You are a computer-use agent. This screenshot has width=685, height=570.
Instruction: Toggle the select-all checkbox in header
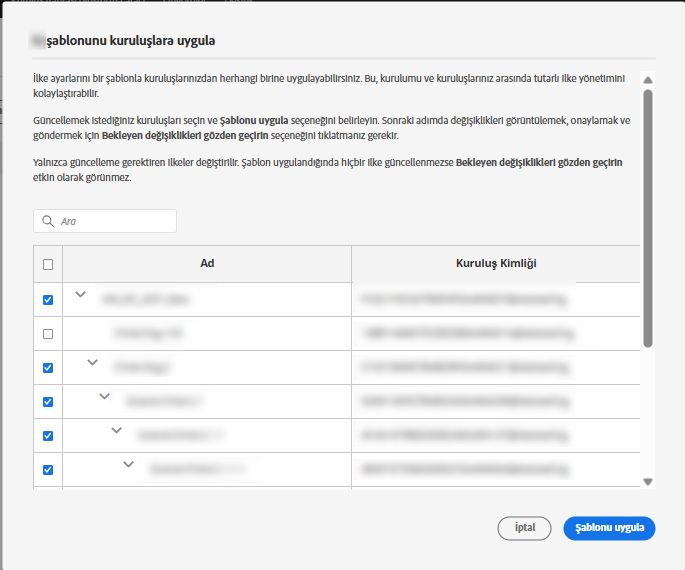(48, 264)
